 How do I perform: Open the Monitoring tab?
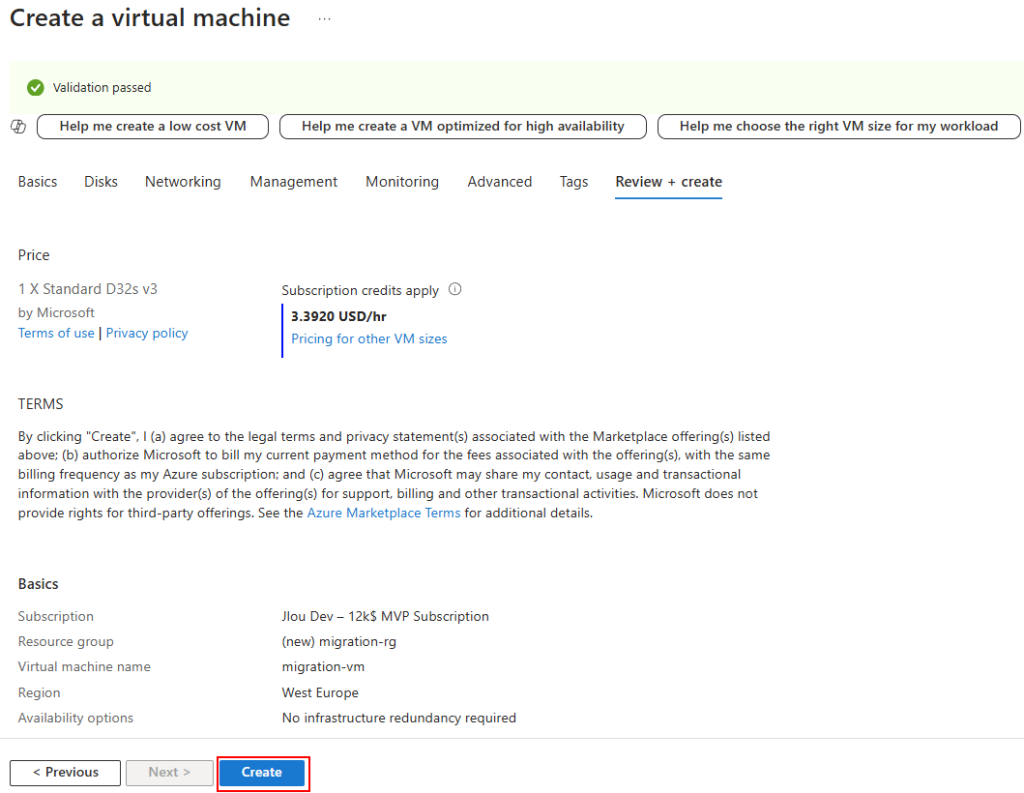coord(402,182)
